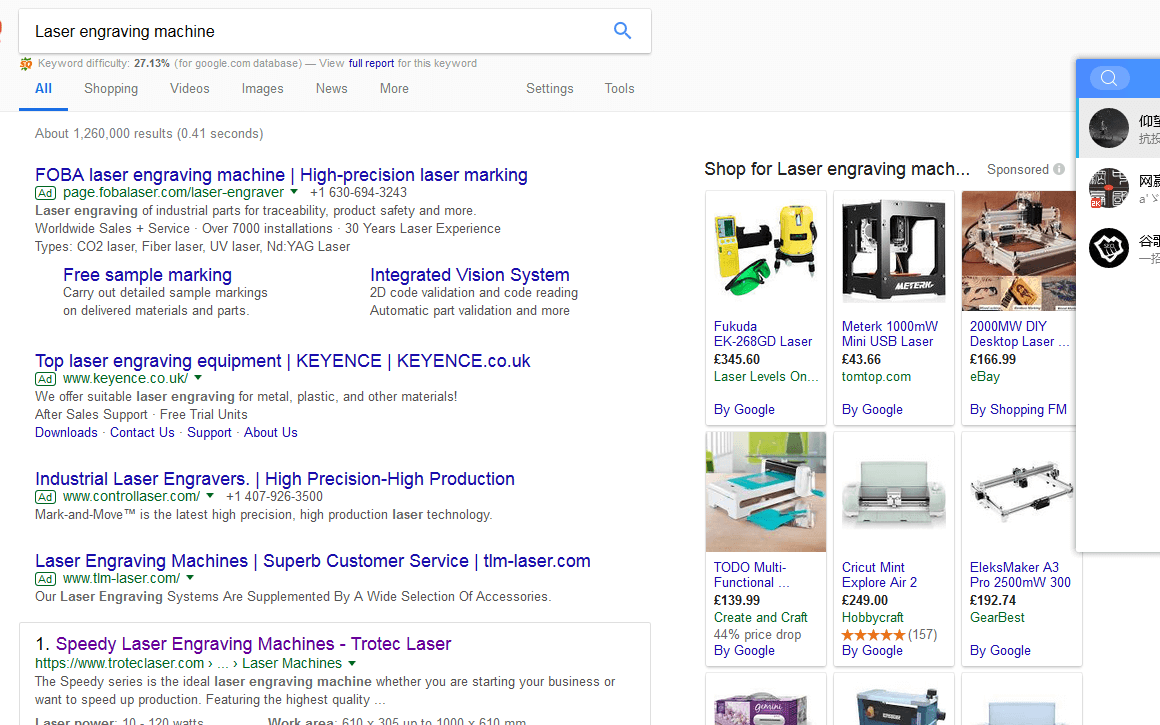Image resolution: width=1160 pixels, height=725 pixels.
Task: Click the Keyence Downloads sitelink
Action: click(x=66, y=433)
